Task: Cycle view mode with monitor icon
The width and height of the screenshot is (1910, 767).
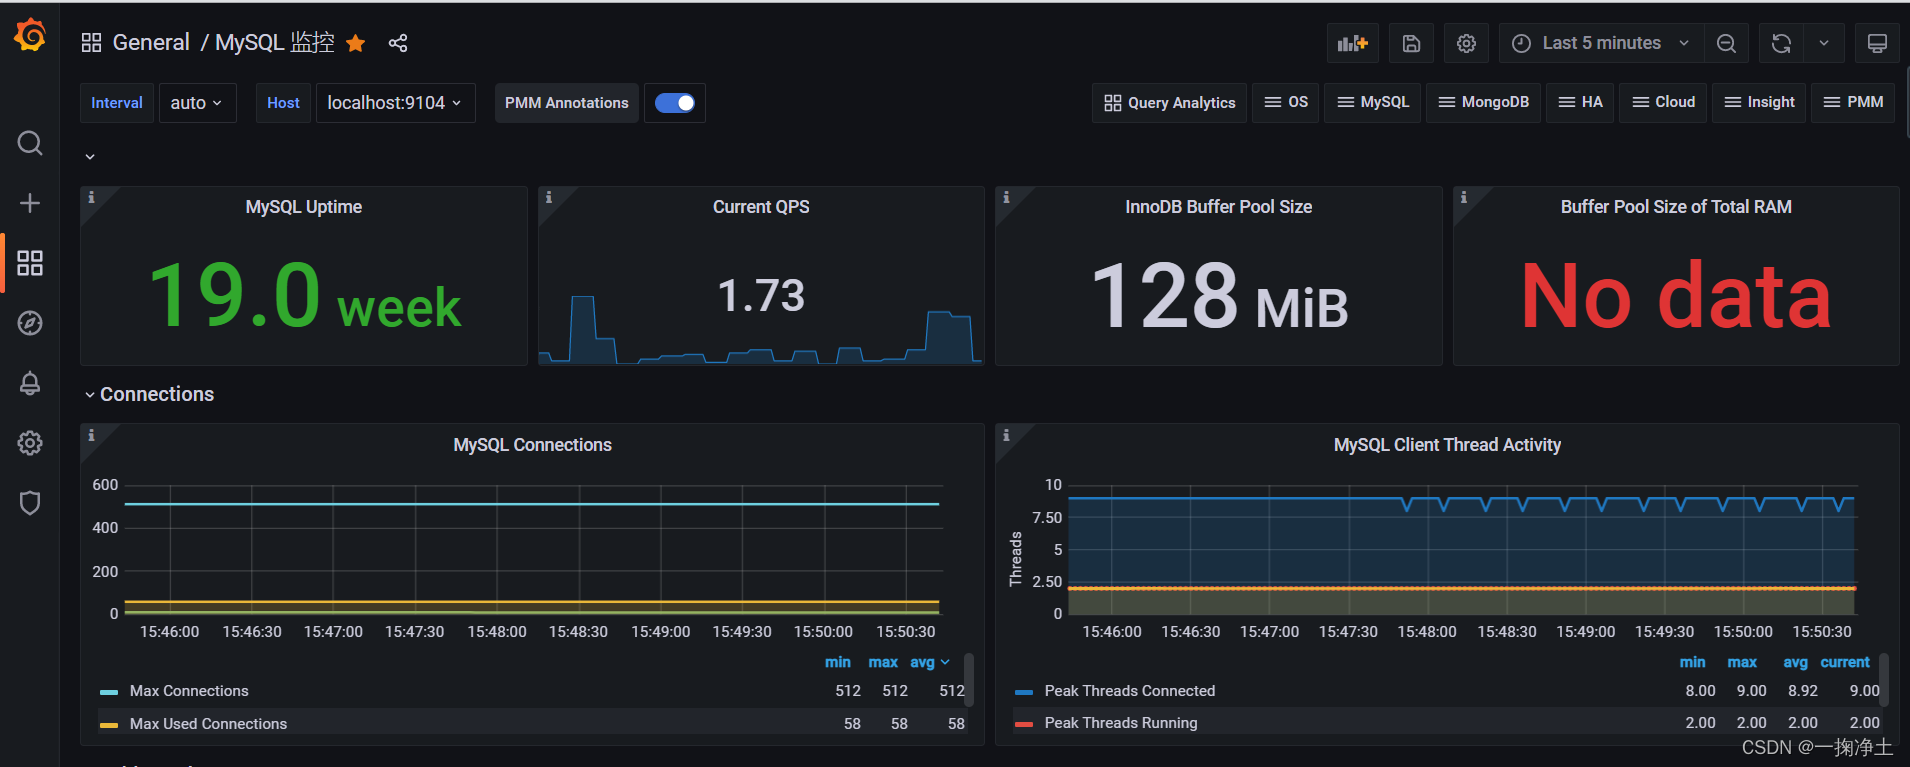Action: 1877,43
